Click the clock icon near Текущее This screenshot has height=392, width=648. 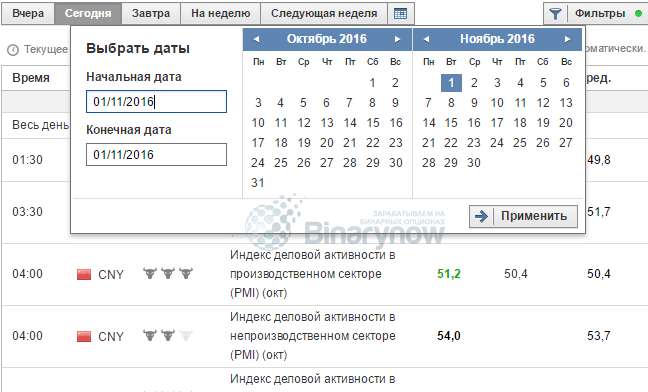(13, 50)
